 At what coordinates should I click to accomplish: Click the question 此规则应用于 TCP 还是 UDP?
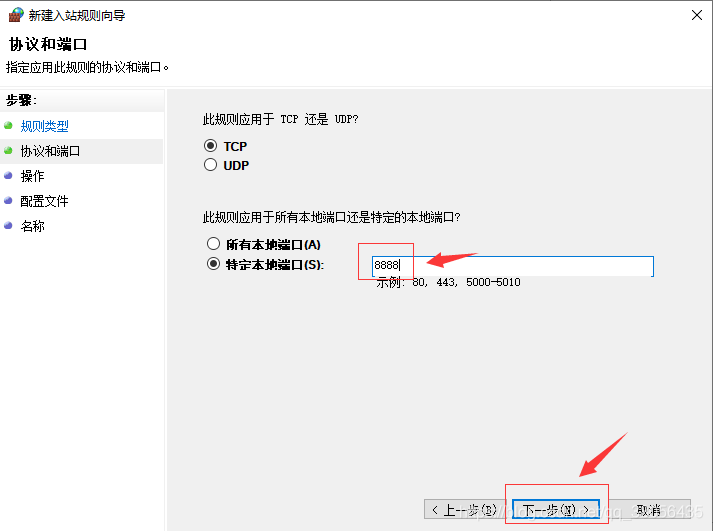tap(281, 119)
